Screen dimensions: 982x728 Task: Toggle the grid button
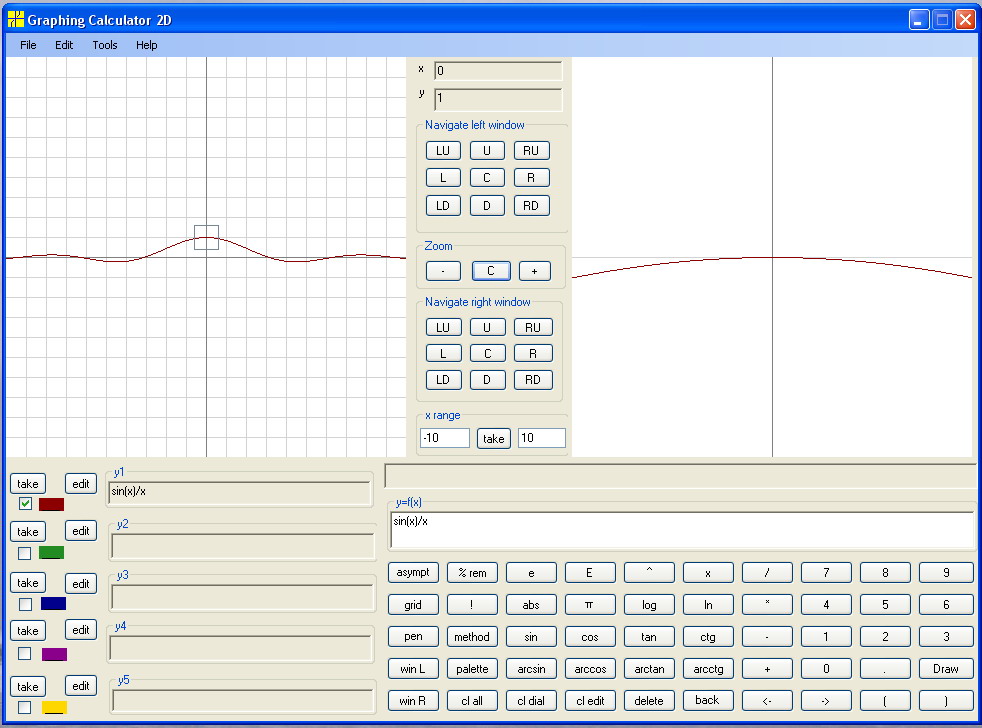click(x=413, y=605)
